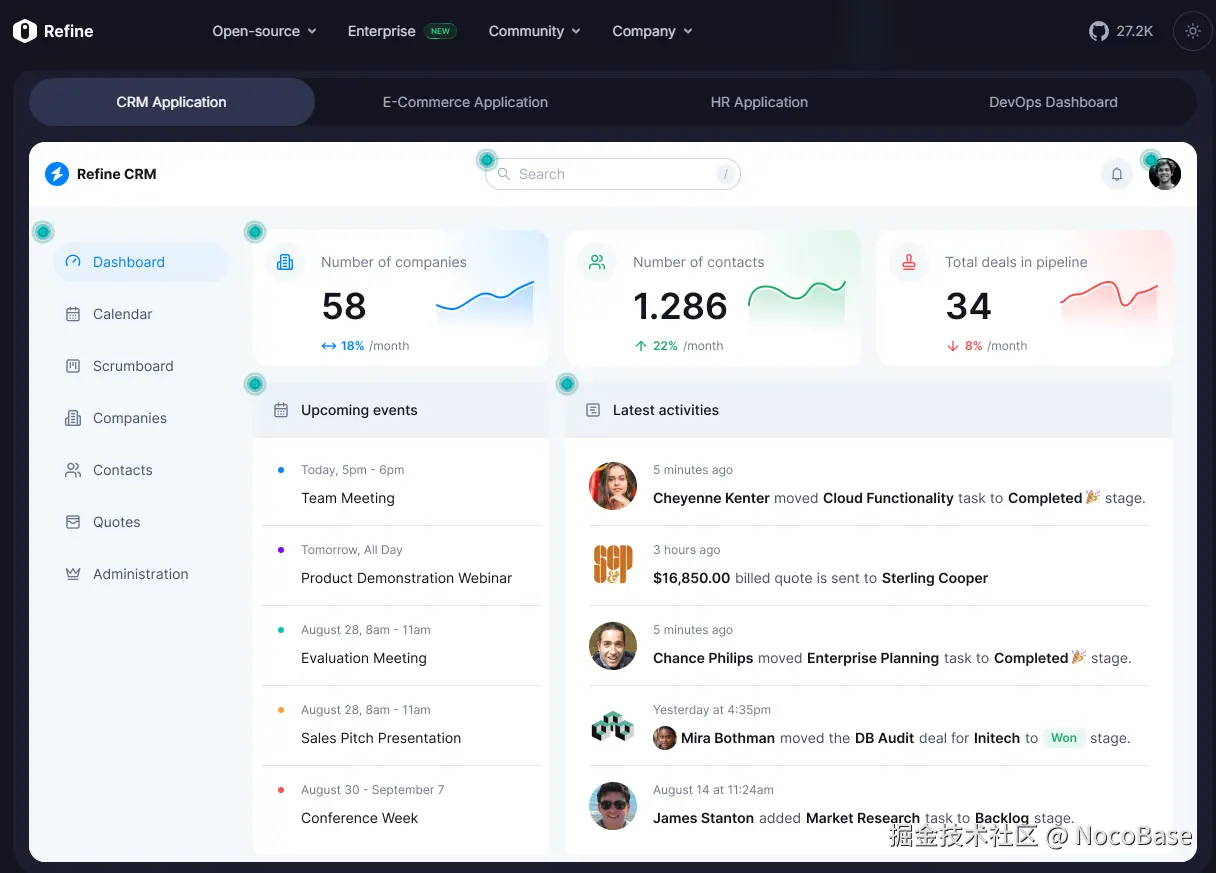Click the Administration crown icon
1216x873 pixels.
click(73, 574)
